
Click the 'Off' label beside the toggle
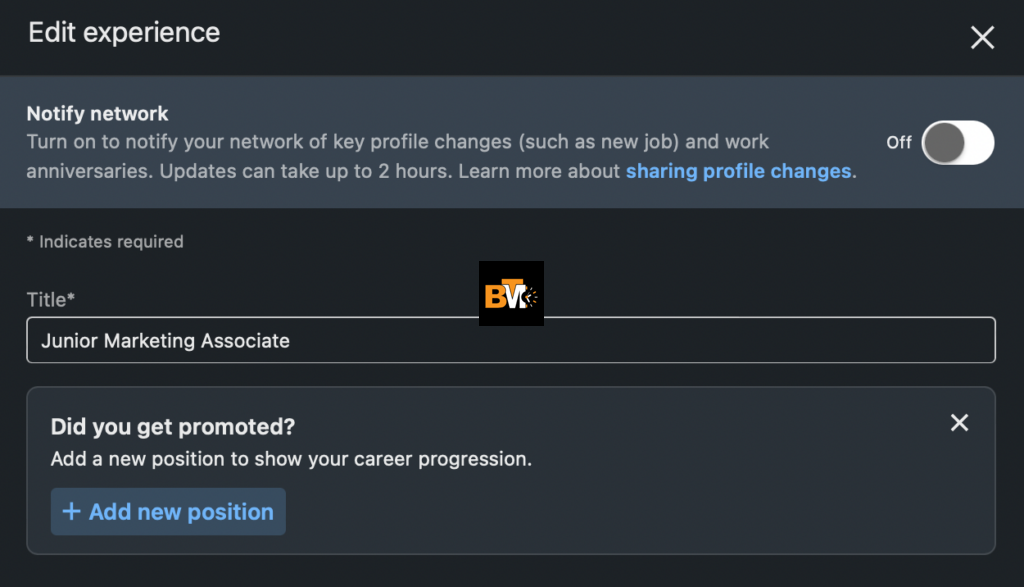pyautogui.click(x=899, y=143)
